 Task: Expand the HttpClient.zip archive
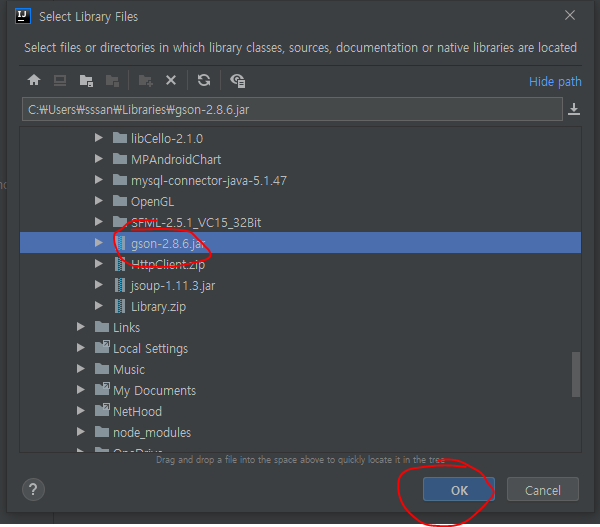[99, 264]
